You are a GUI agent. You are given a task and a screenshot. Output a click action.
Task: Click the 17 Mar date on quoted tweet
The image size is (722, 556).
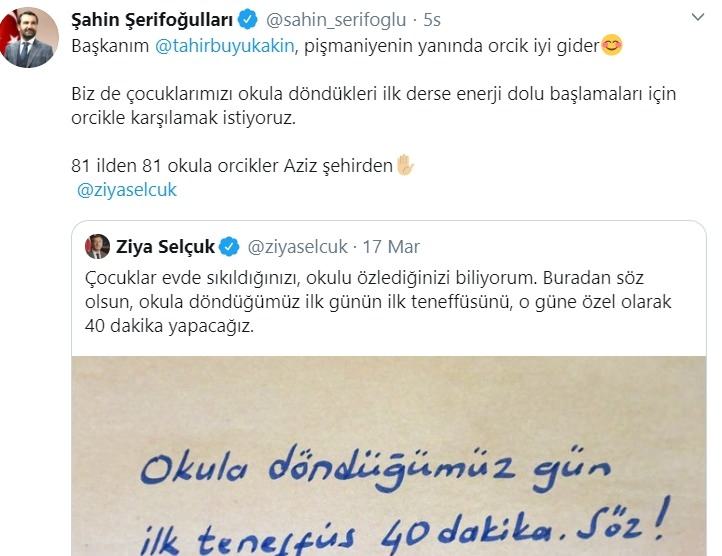[x=391, y=247]
